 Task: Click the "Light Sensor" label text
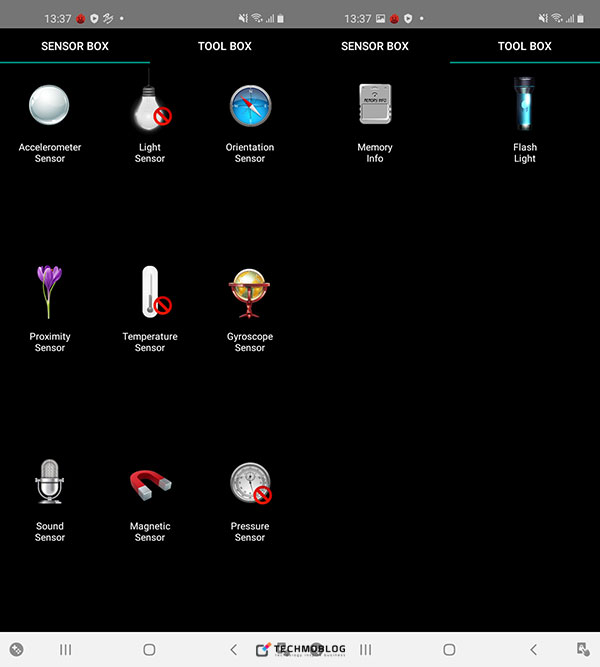pyautogui.click(x=150, y=153)
